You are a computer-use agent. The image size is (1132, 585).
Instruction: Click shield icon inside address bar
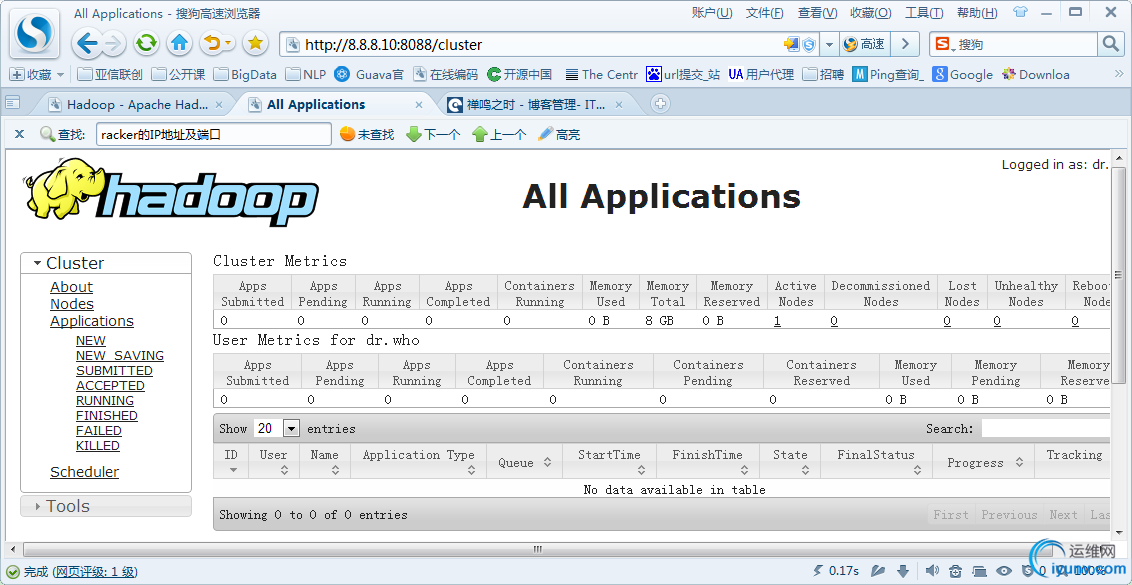pyautogui.click(x=809, y=45)
